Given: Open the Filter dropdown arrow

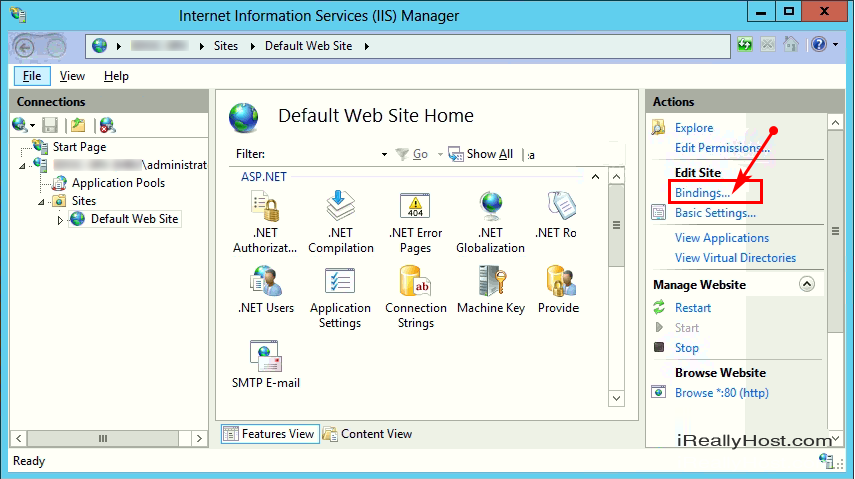Looking at the screenshot, I should pyautogui.click(x=384, y=154).
